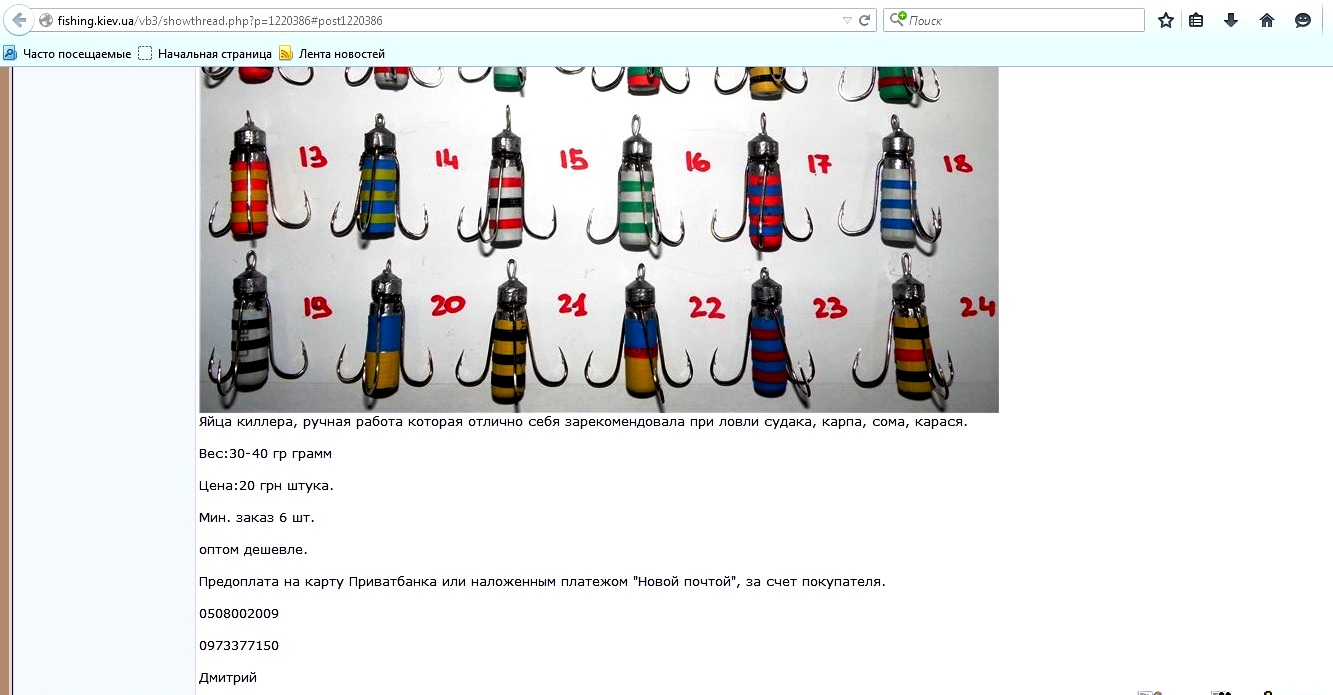This screenshot has width=1333, height=695.
Task: Click the fishing lures photo
Action: (x=598, y=240)
